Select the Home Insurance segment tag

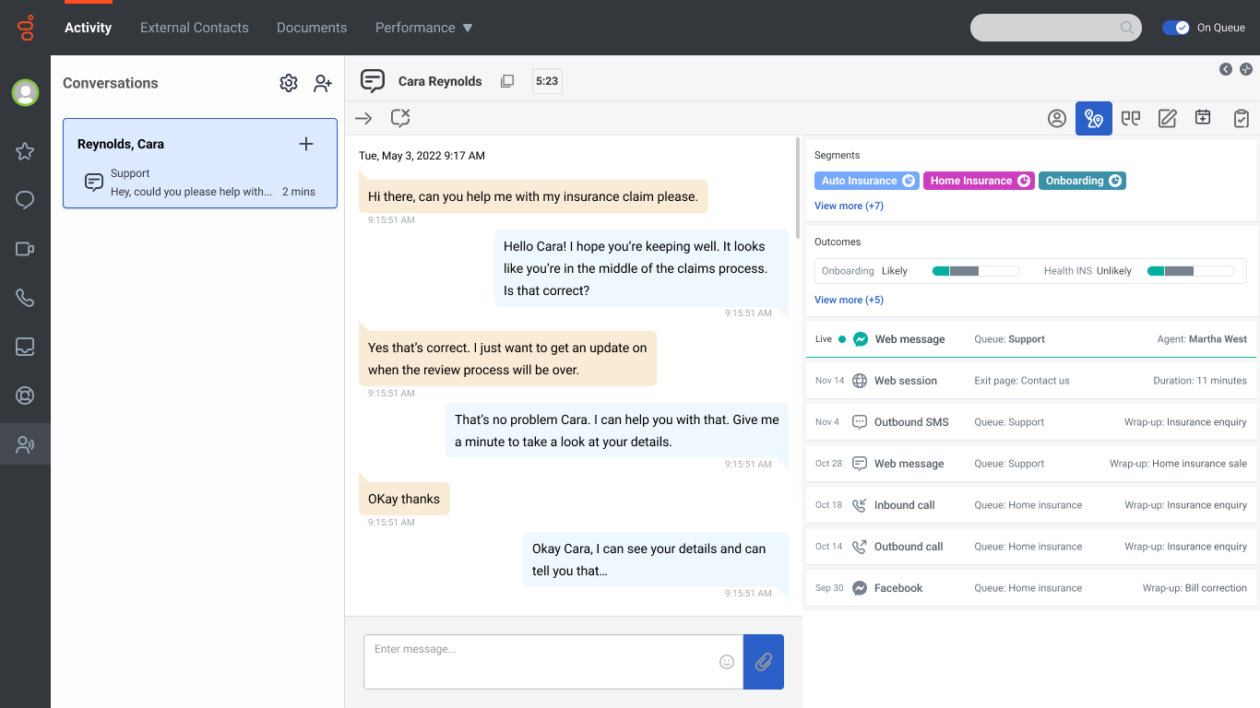(978, 181)
